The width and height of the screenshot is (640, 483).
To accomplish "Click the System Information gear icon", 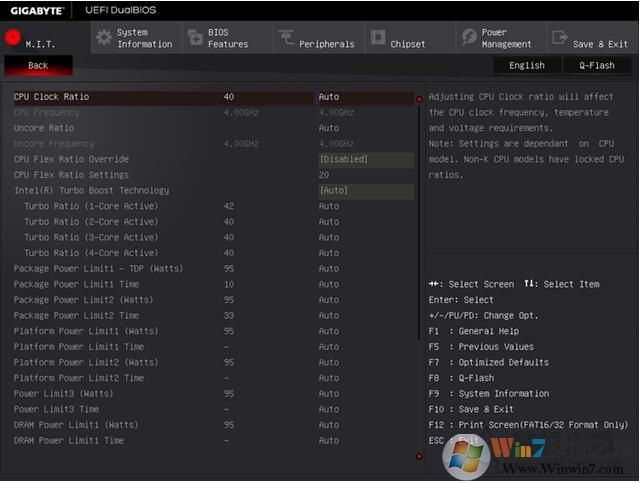I will tap(103, 38).
